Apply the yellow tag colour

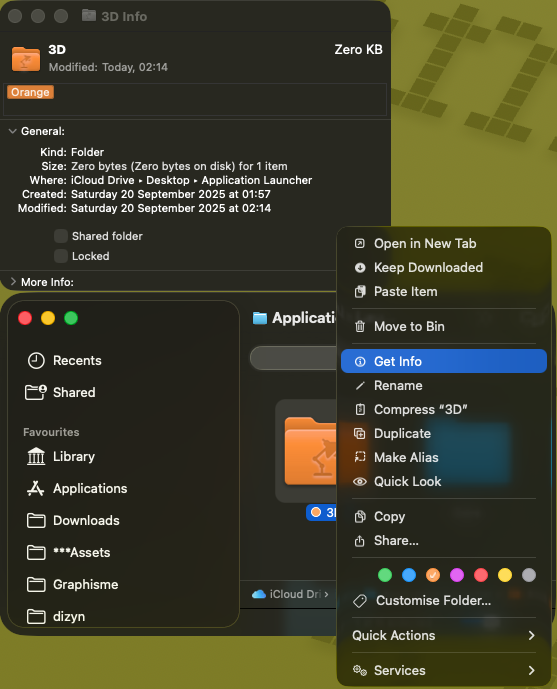click(505, 575)
